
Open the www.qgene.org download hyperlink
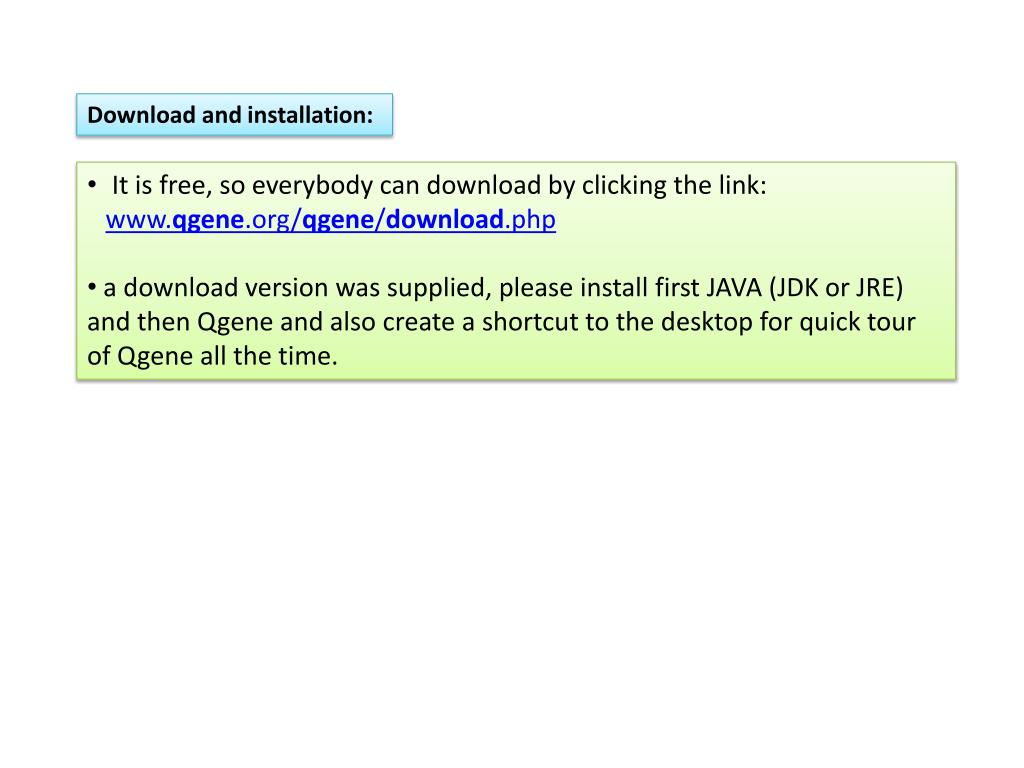pos(330,220)
